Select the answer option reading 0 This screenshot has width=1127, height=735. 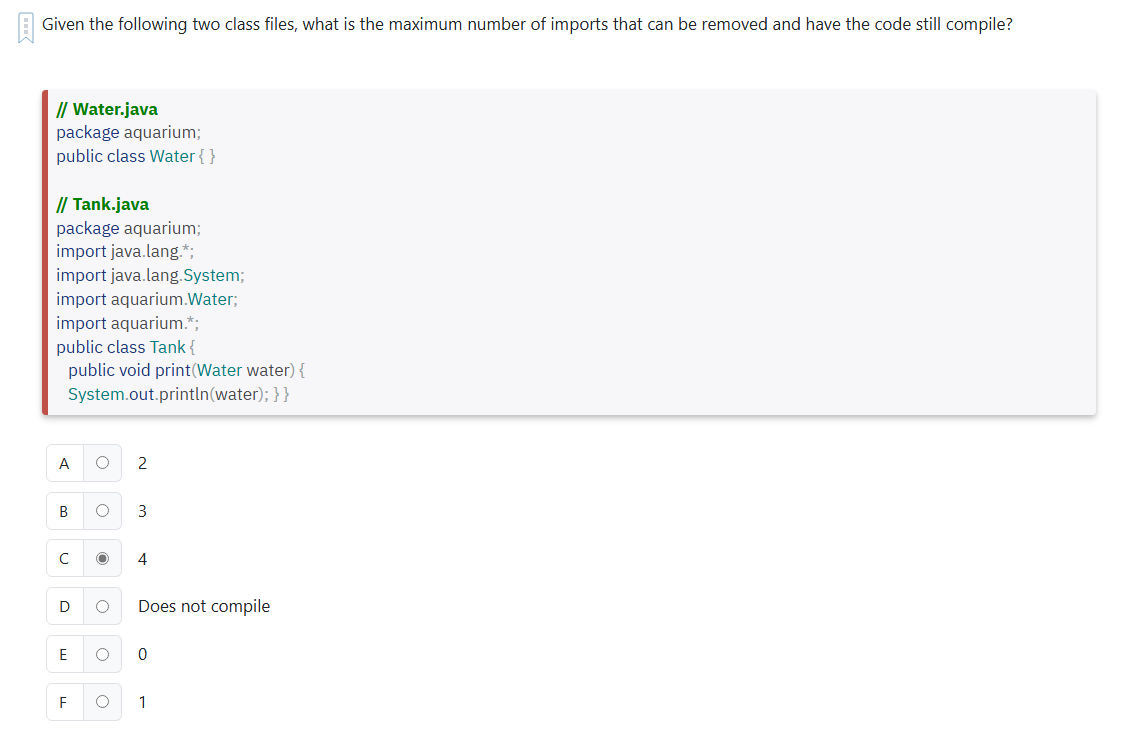coord(142,654)
